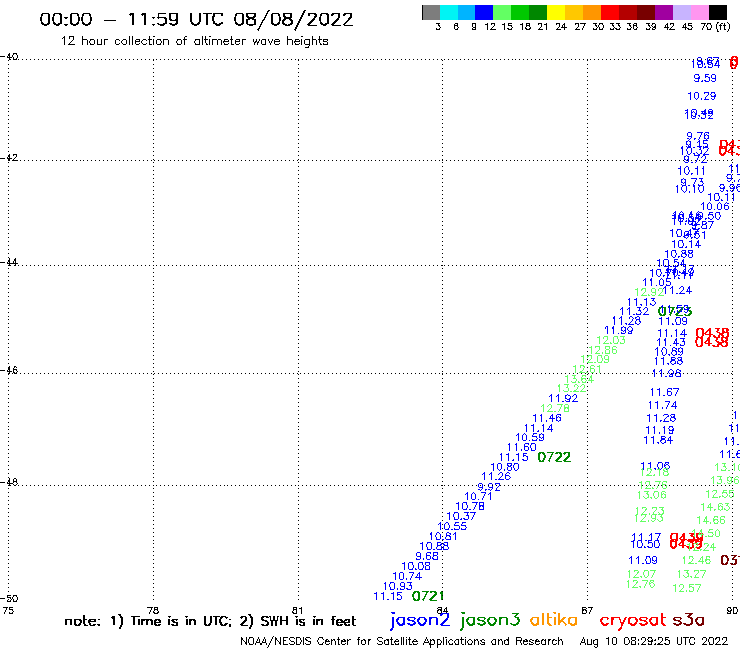Pick the orange swatch in the color scale

[592, 12]
